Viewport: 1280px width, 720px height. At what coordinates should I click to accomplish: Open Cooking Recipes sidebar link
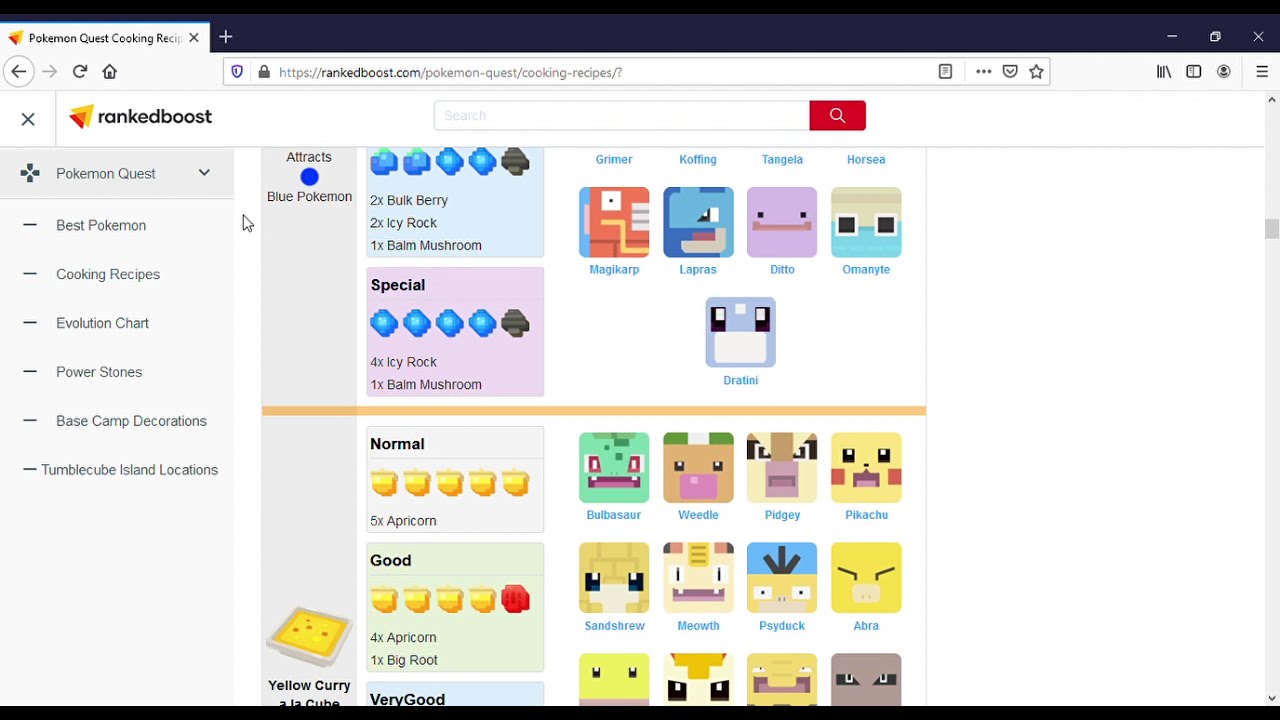[108, 275]
